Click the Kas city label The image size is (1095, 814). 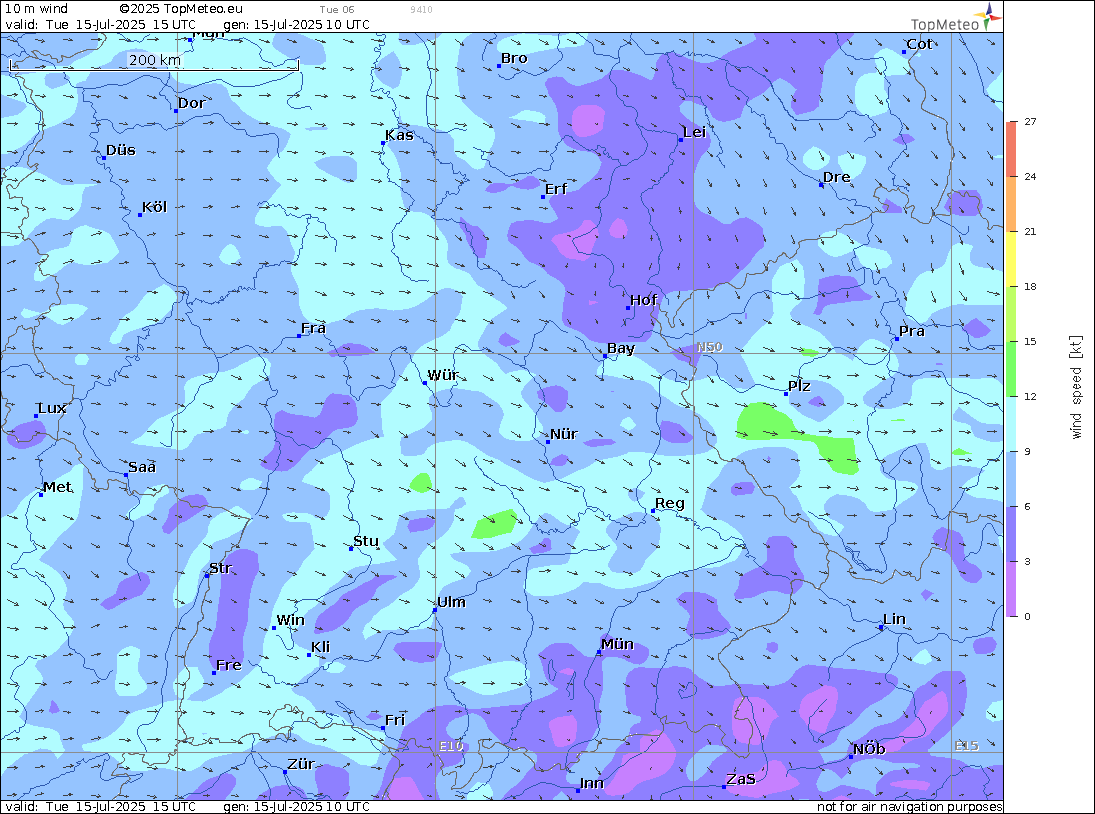click(x=399, y=135)
